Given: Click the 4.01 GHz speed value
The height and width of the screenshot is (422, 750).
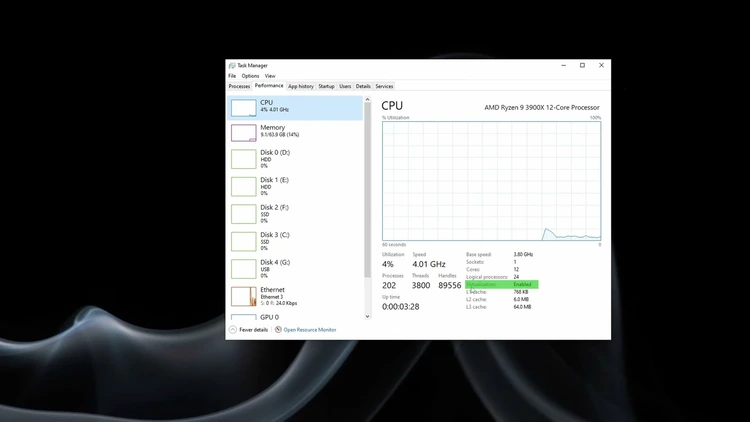Looking at the screenshot, I should click(429, 264).
